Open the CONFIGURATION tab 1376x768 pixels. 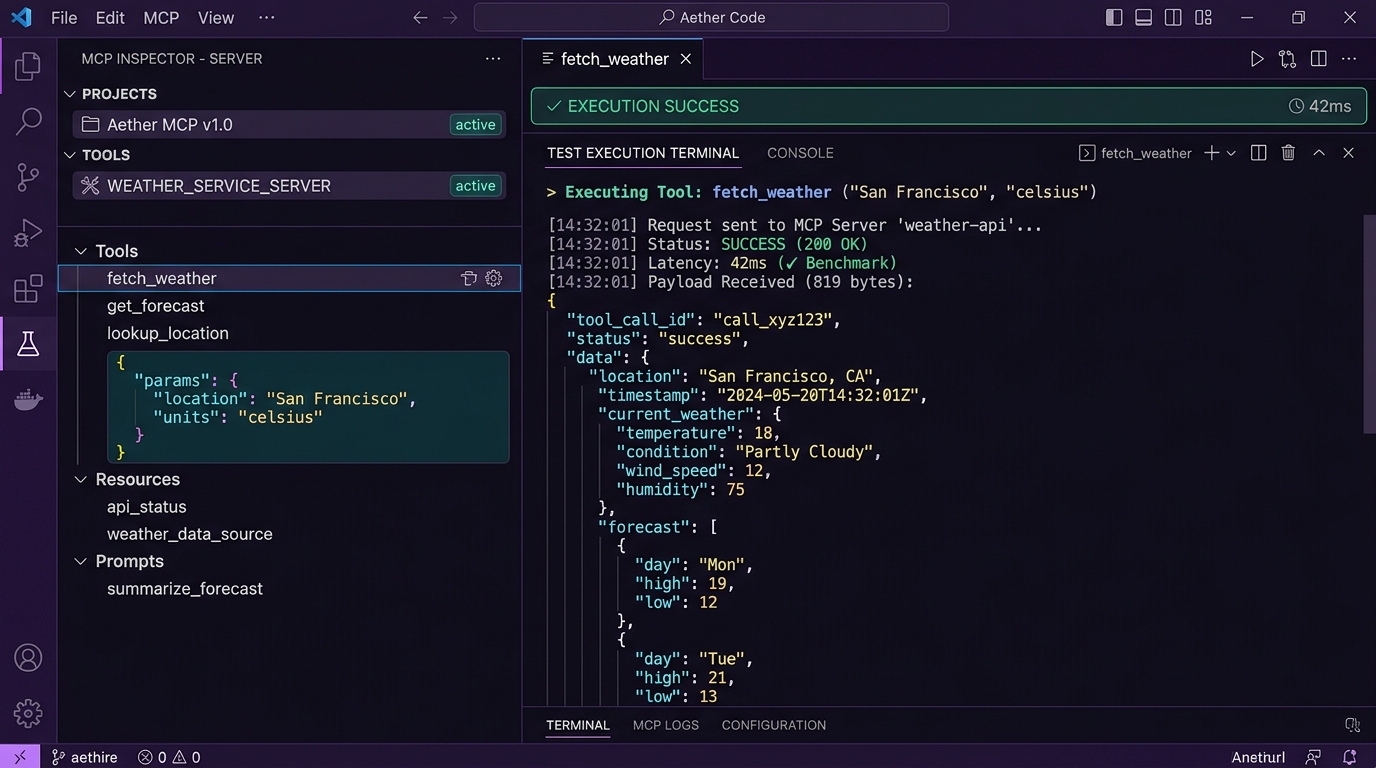coord(774,725)
